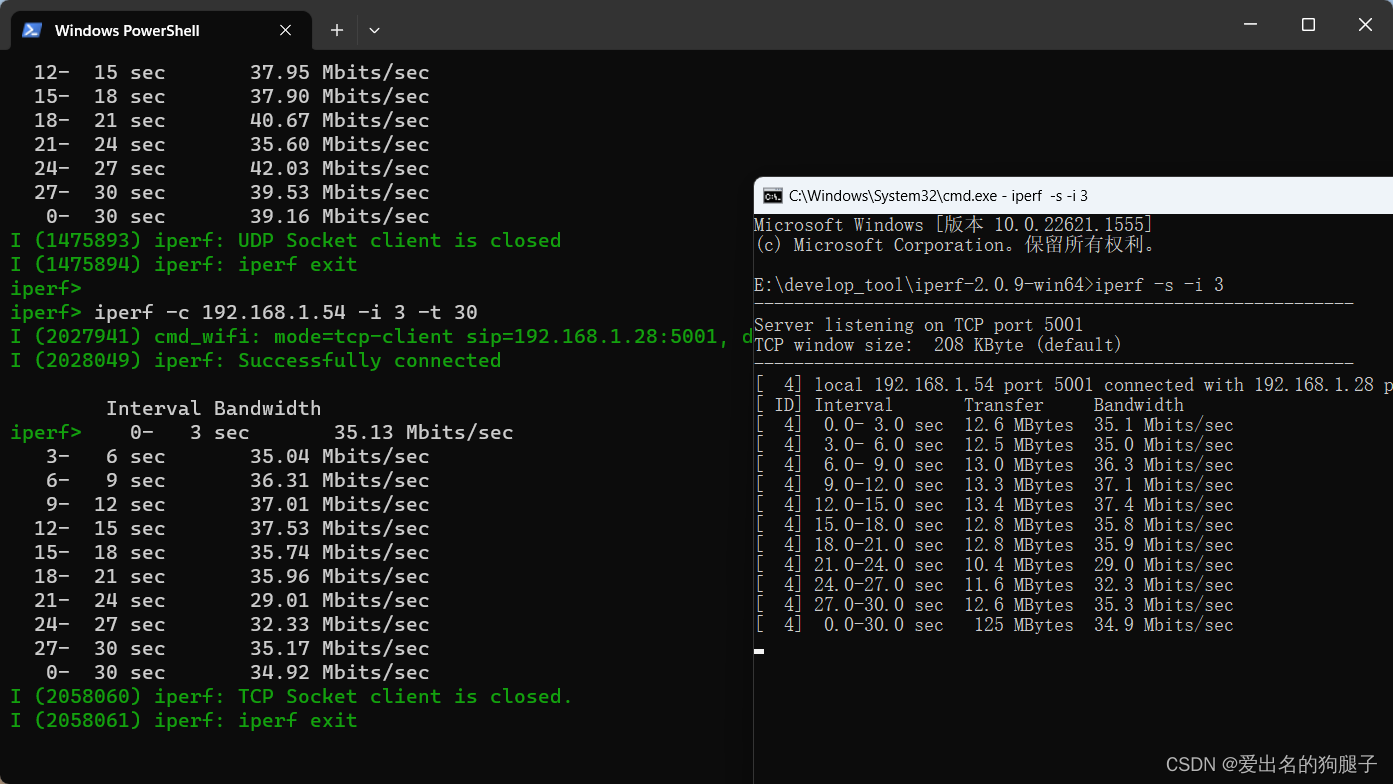Focus the cmd.exe iperf server title bar

pos(1000,195)
